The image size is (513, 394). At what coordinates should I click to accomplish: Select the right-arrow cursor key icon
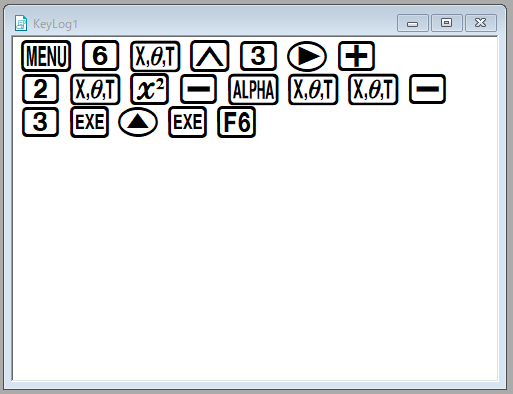[307, 56]
